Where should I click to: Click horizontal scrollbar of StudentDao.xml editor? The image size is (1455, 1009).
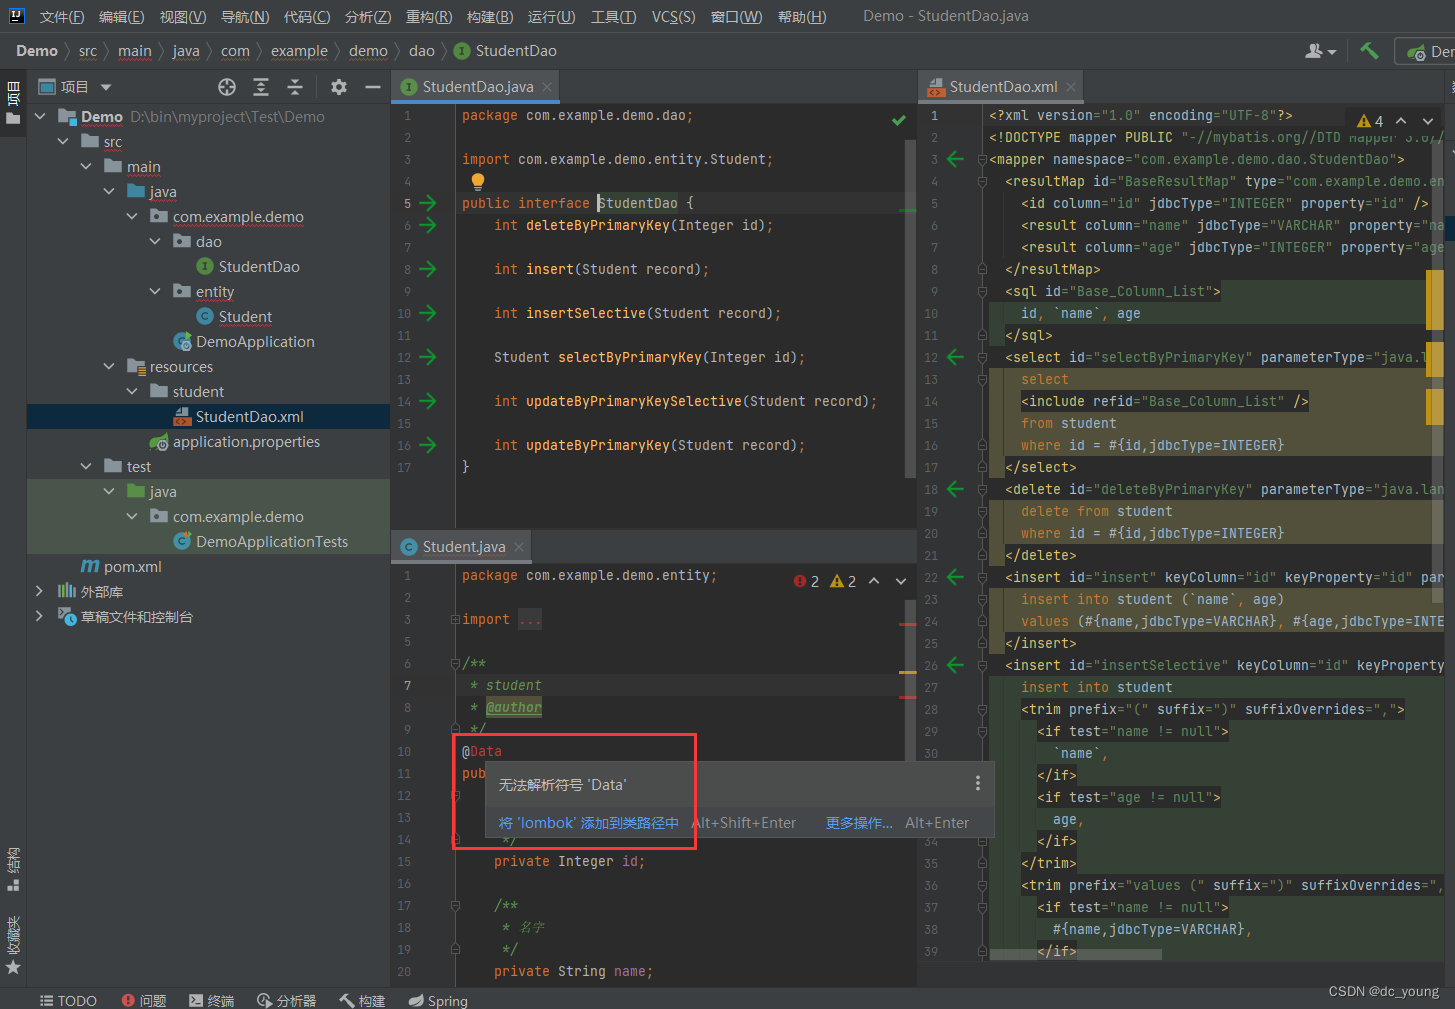click(1075, 955)
